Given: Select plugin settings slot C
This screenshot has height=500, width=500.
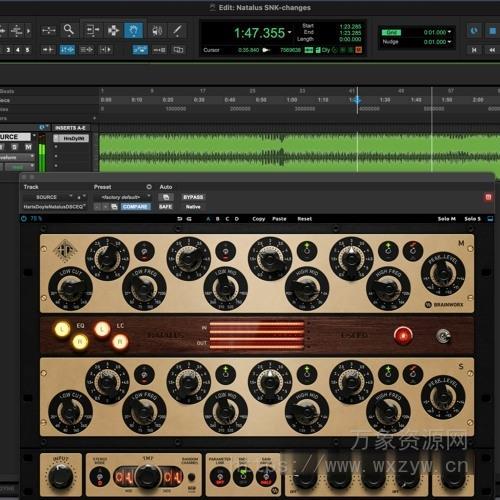Looking at the screenshot, I should click(227, 219).
